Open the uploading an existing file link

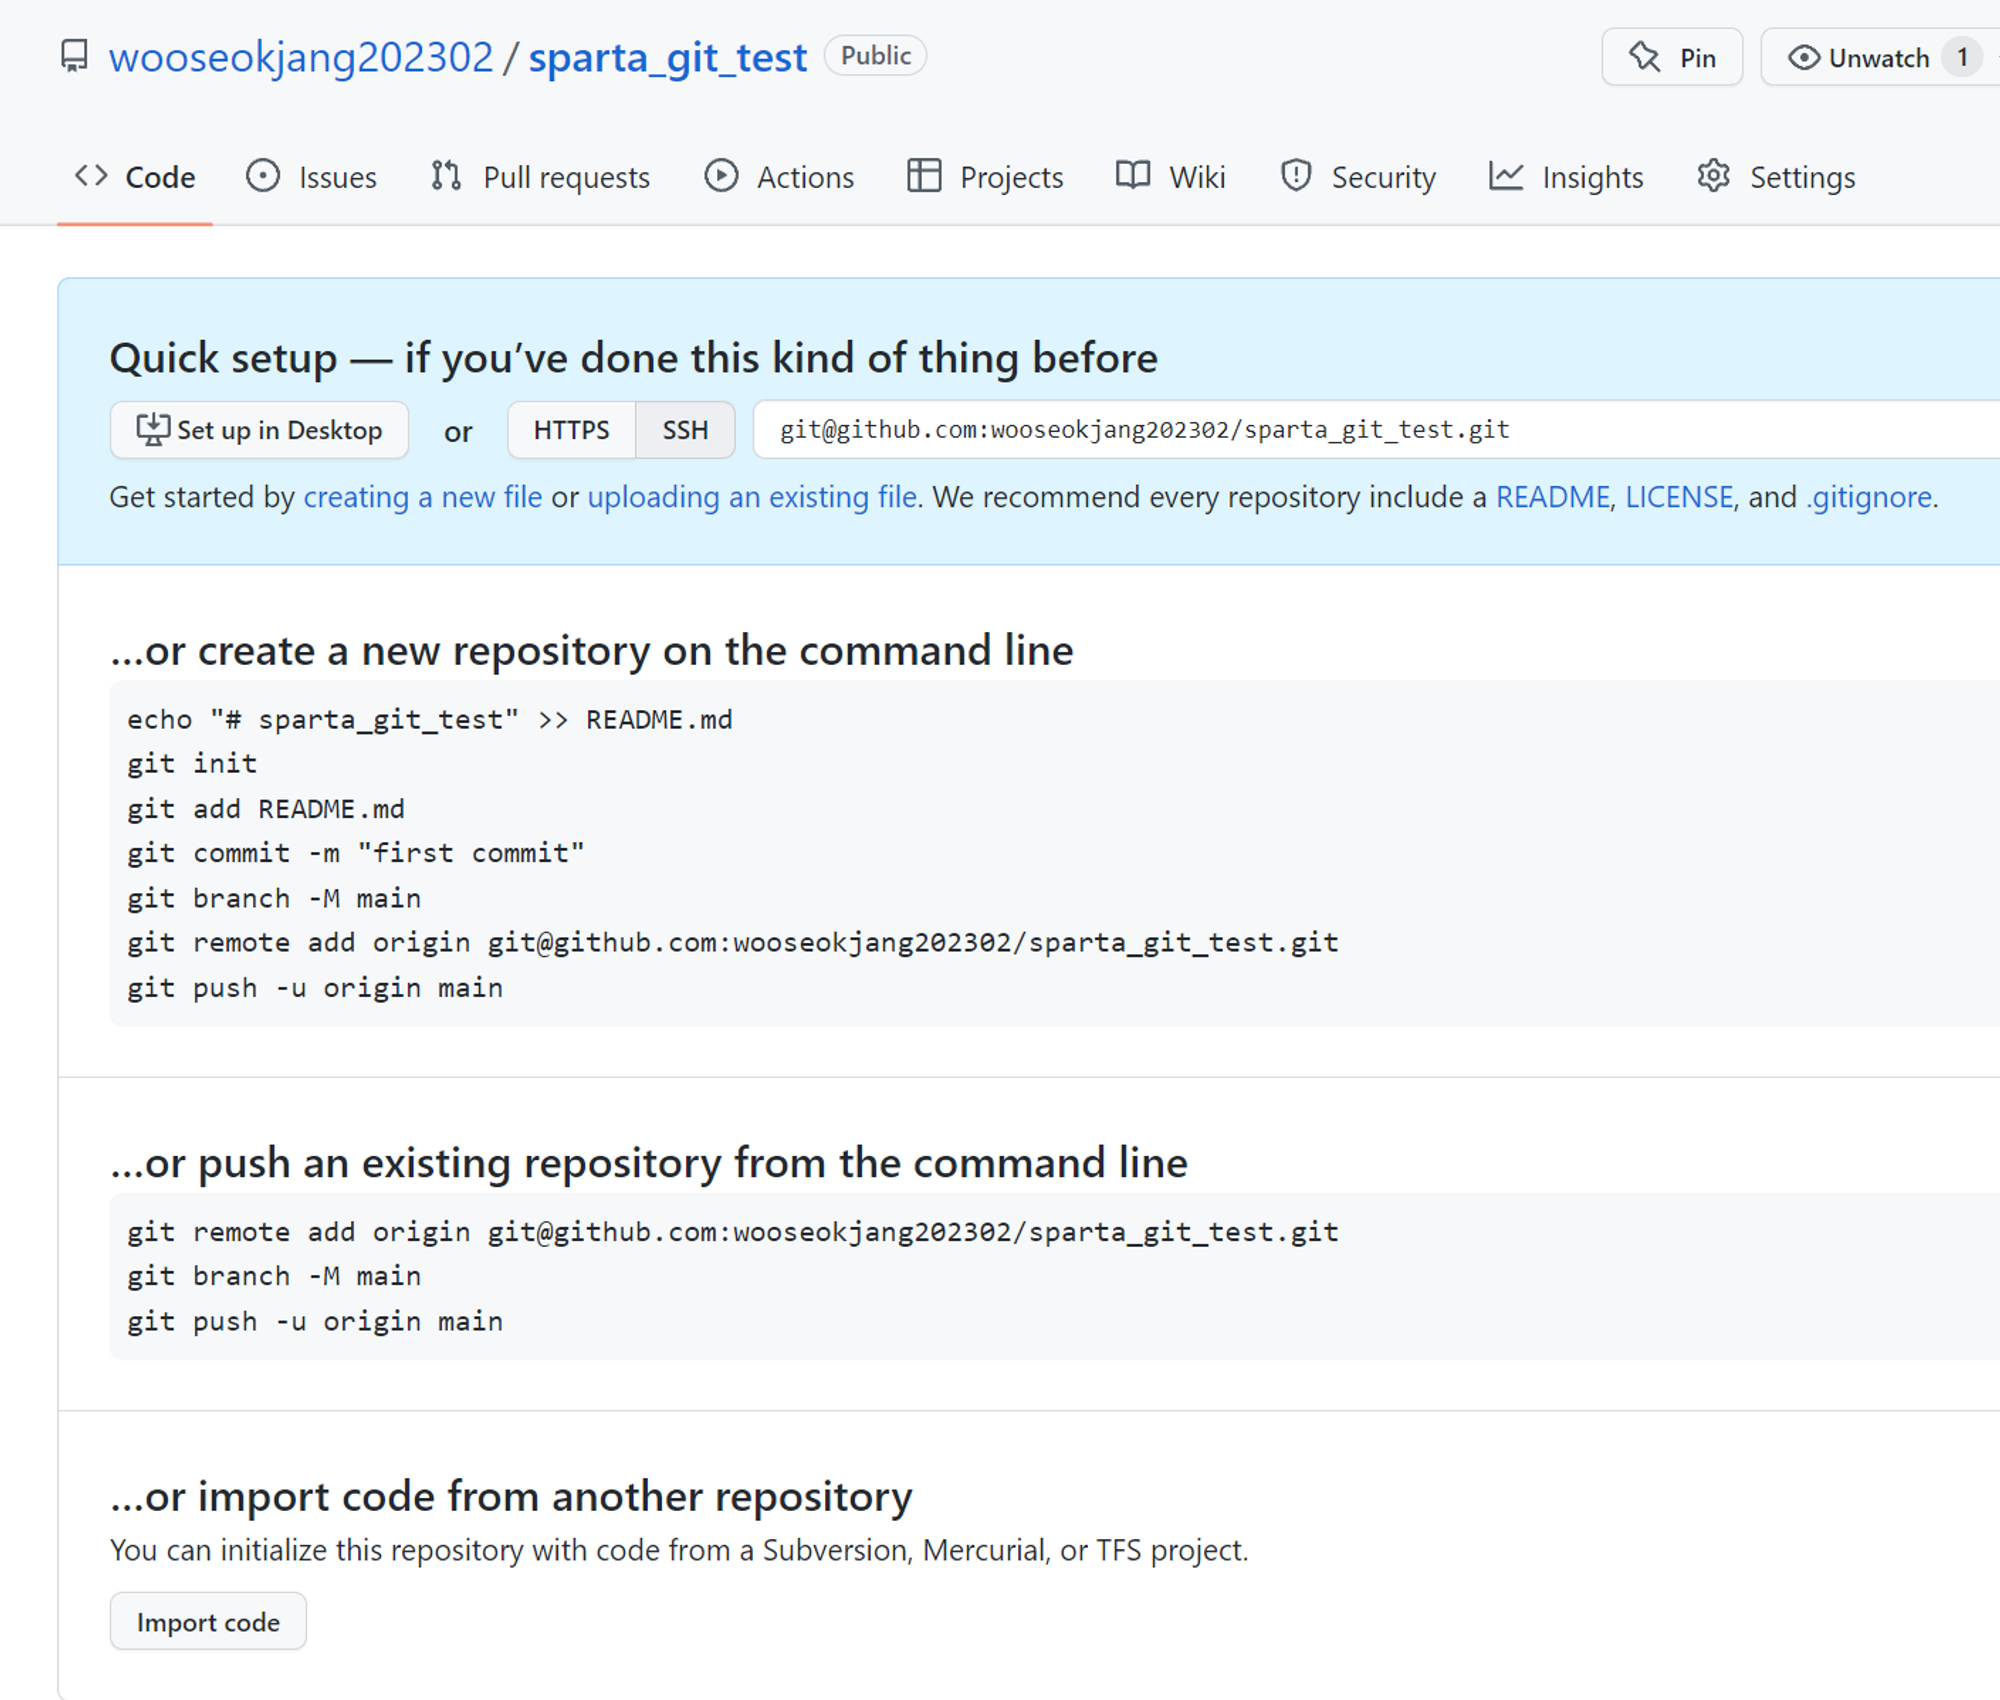click(x=752, y=497)
